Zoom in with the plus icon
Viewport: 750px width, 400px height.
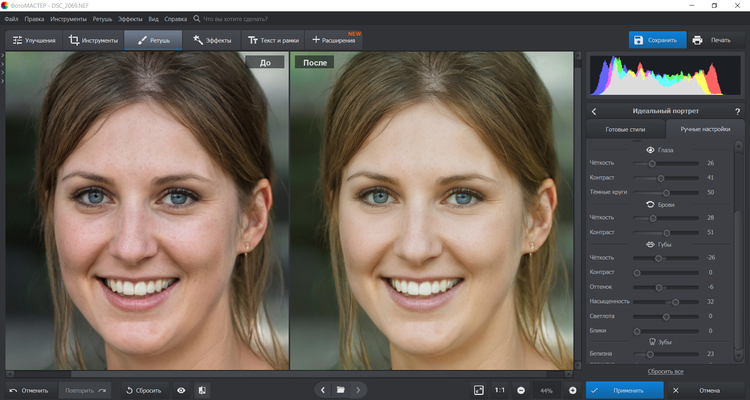point(572,389)
